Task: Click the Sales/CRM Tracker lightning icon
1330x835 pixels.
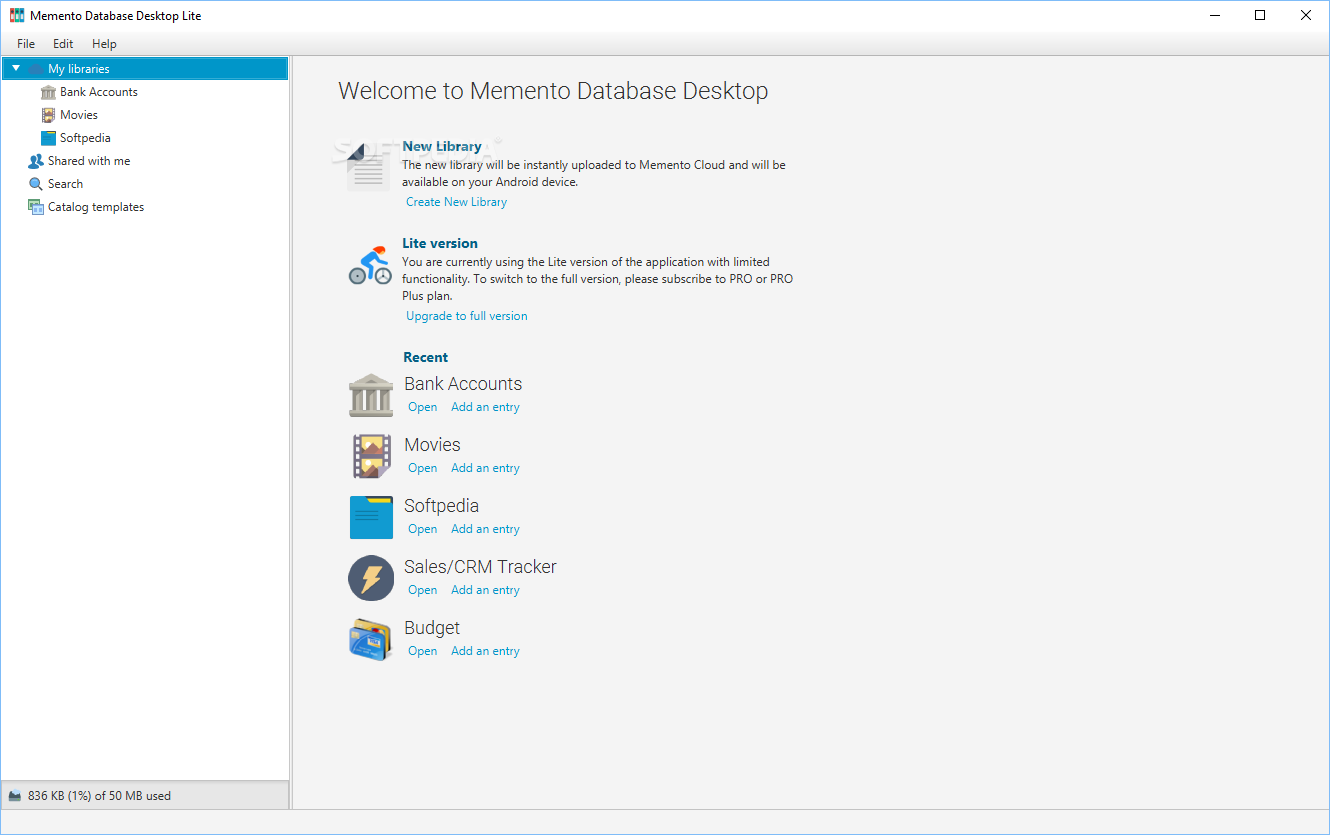Action: [x=371, y=578]
